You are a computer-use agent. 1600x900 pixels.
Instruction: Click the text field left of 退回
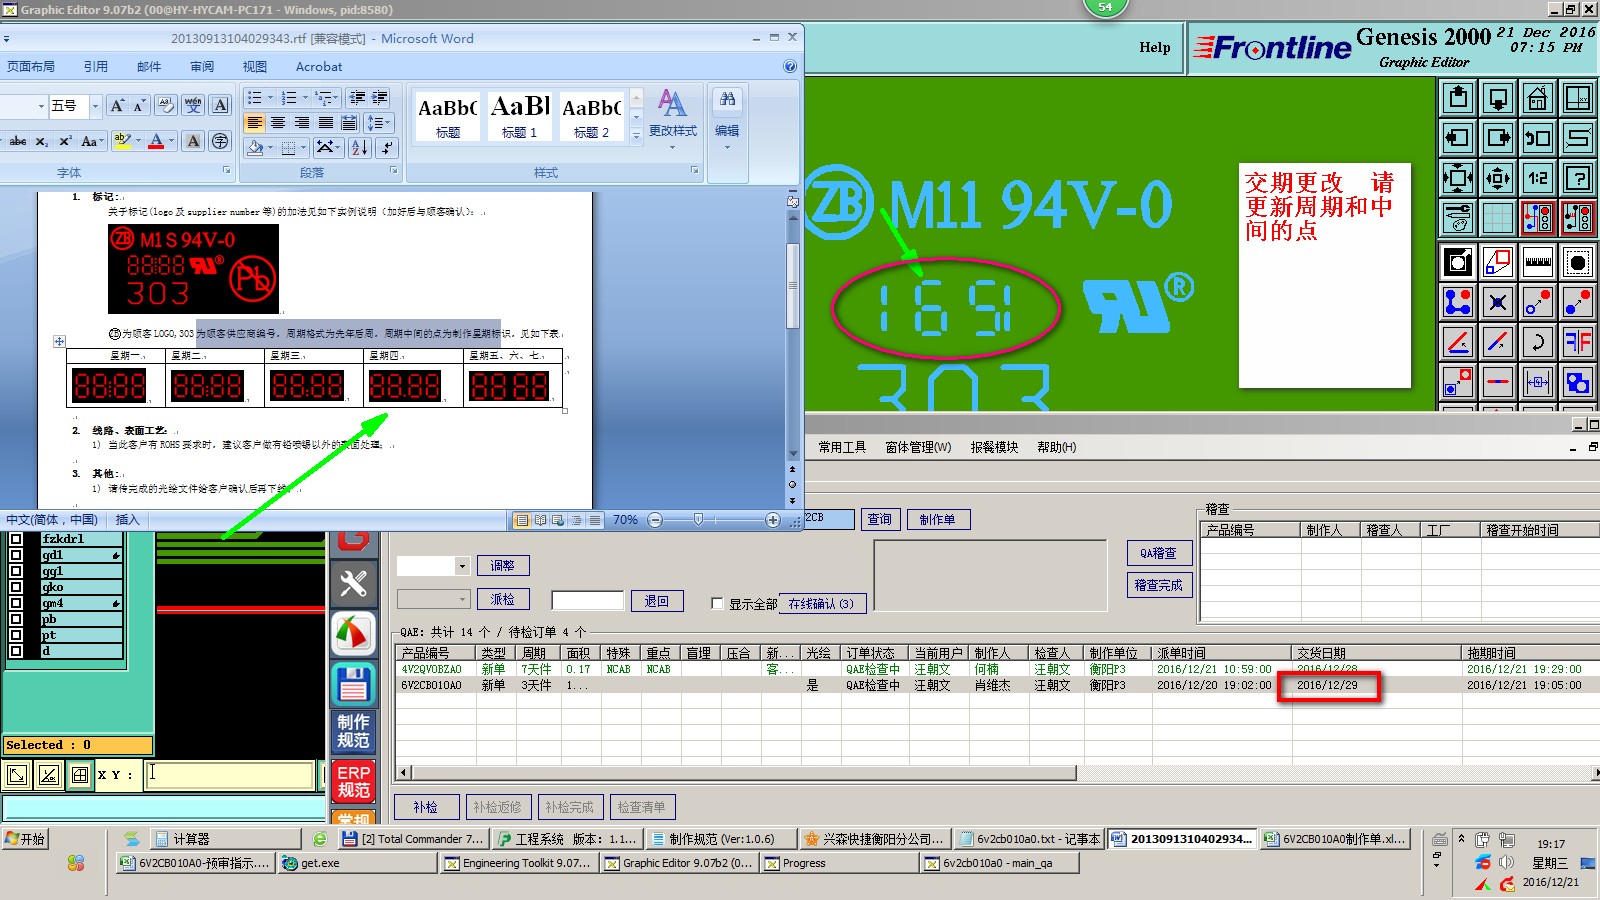(588, 600)
